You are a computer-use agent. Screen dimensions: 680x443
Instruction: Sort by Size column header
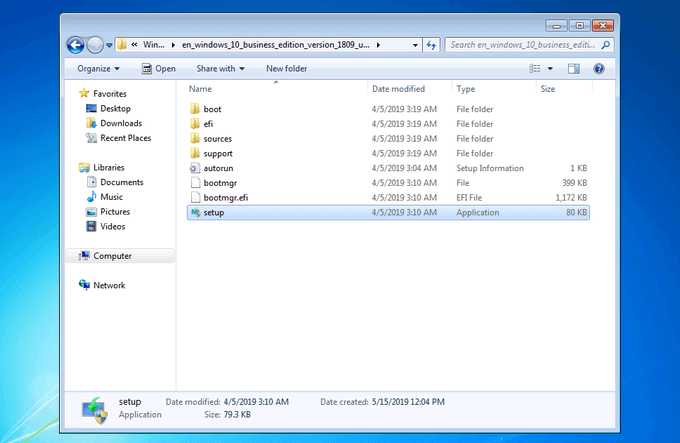click(x=548, y=89)
